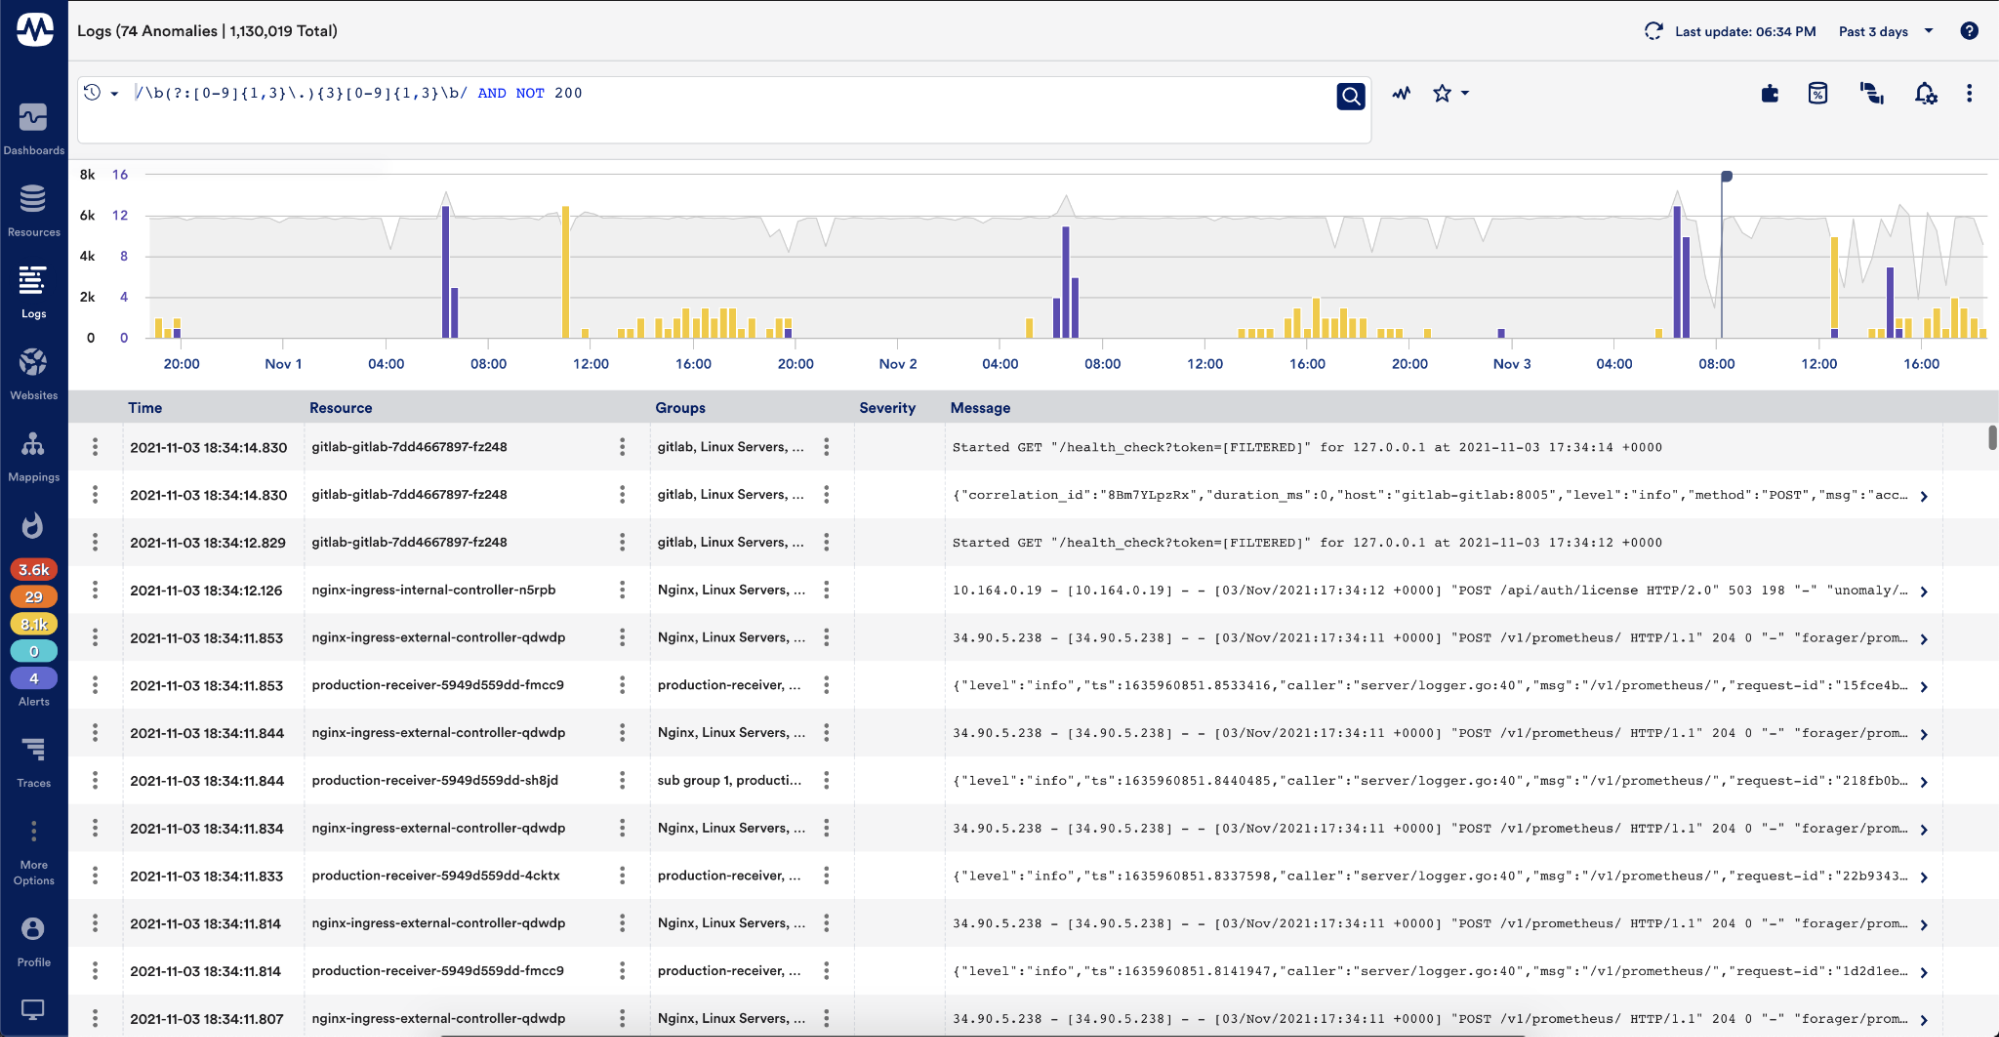This screenshot has width=1999, height=1037.
Task: Select resource production-receiver-5949d559dd-sh8jd
Action: click(x=435, y=780)
